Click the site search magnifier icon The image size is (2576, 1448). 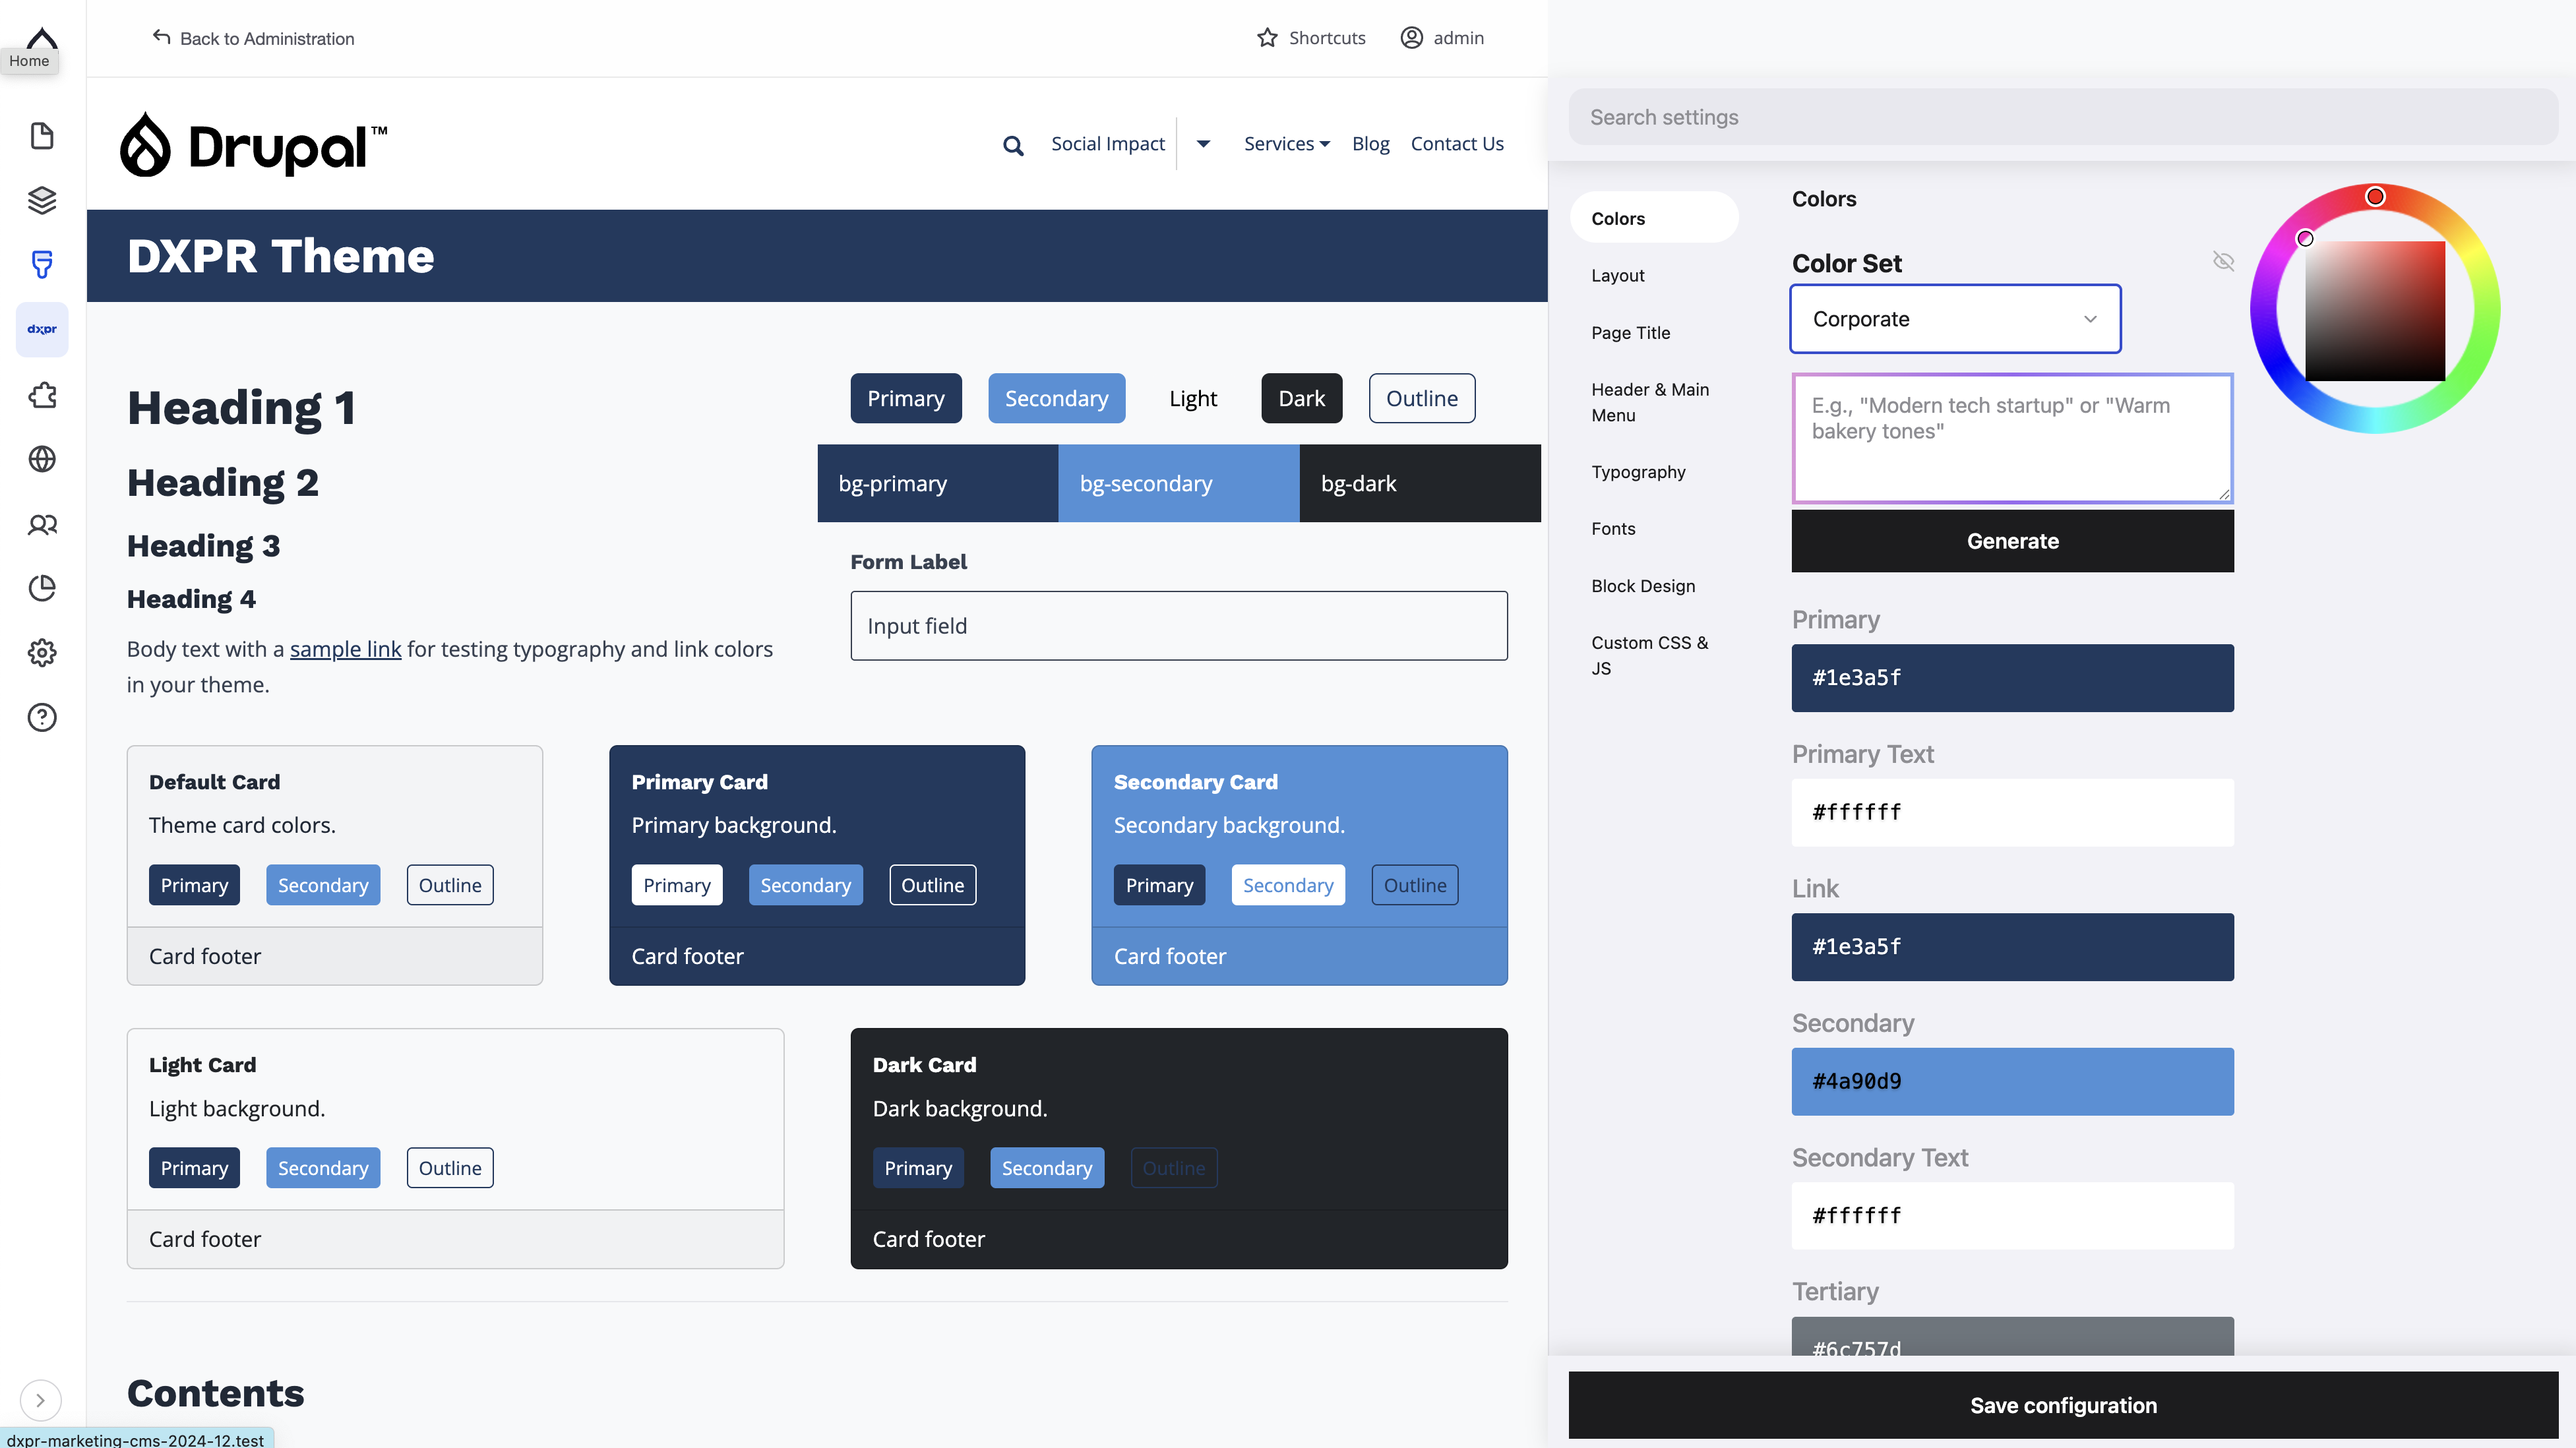click(x=1013, y=146)
